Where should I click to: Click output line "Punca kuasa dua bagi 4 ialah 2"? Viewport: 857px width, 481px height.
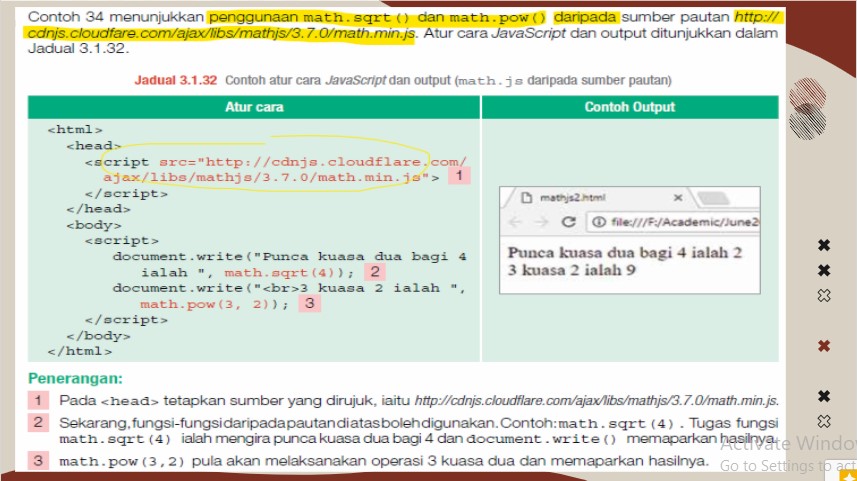coord(625,253)
